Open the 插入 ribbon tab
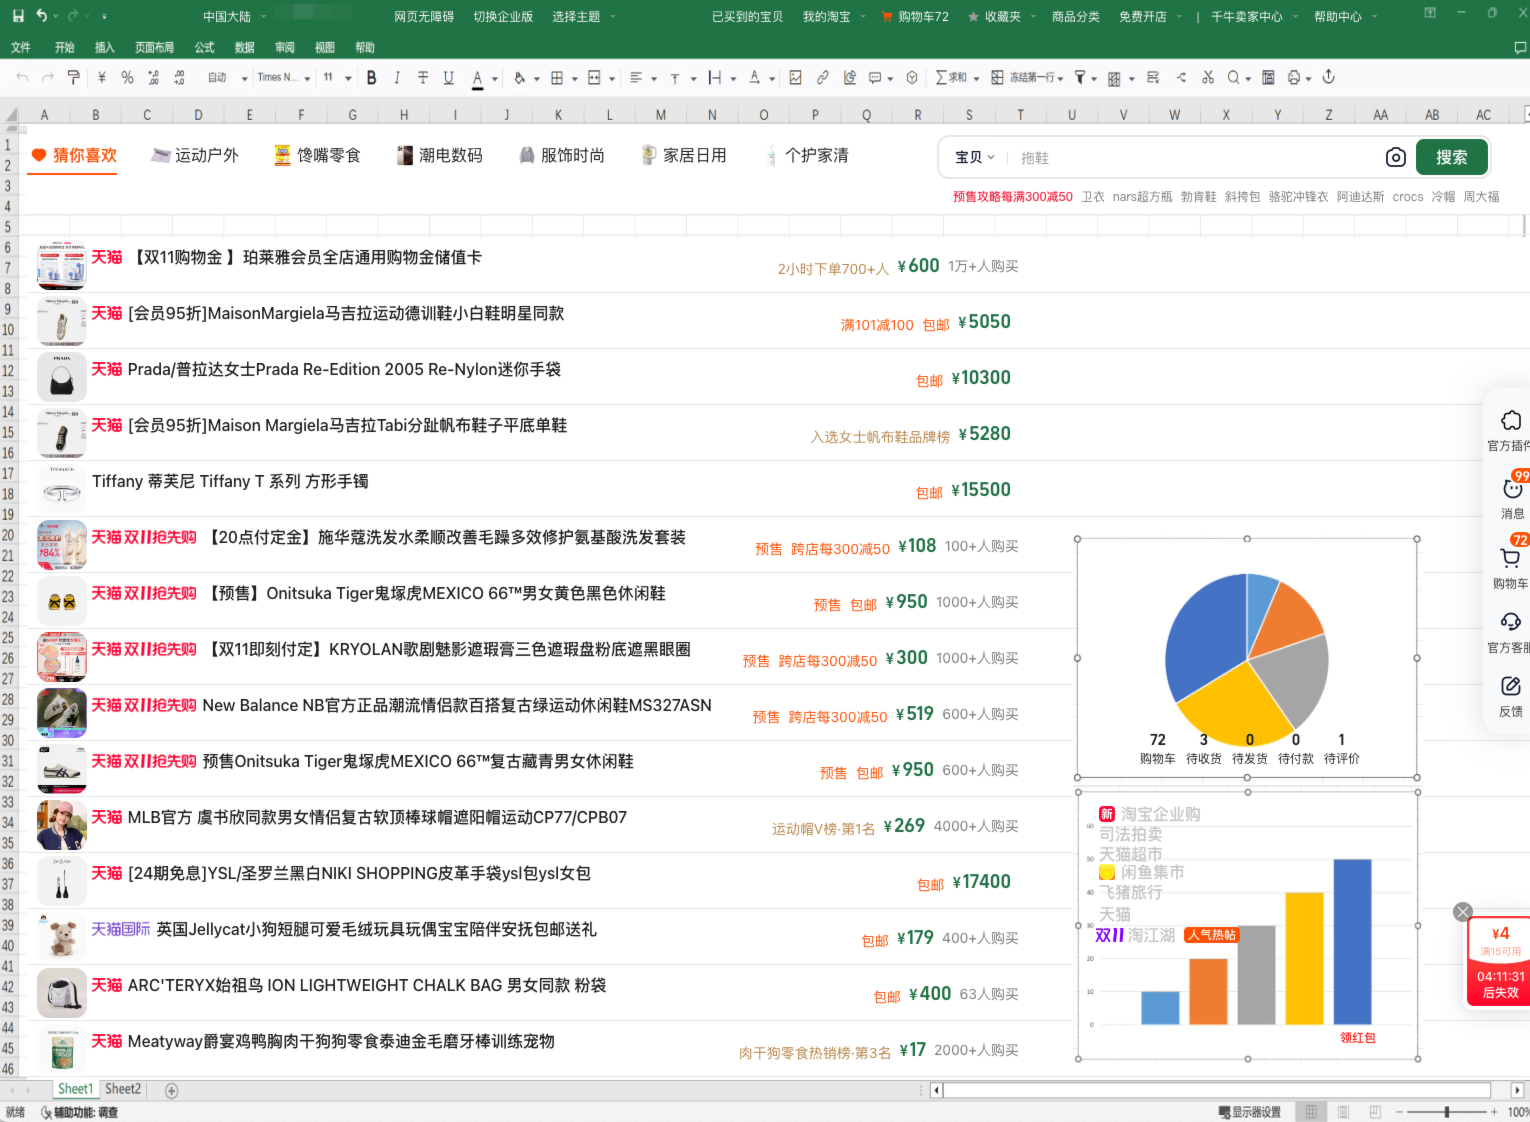Image resolution: width=1530 pixels, height=1122 pixels. (x=105, y=47)
